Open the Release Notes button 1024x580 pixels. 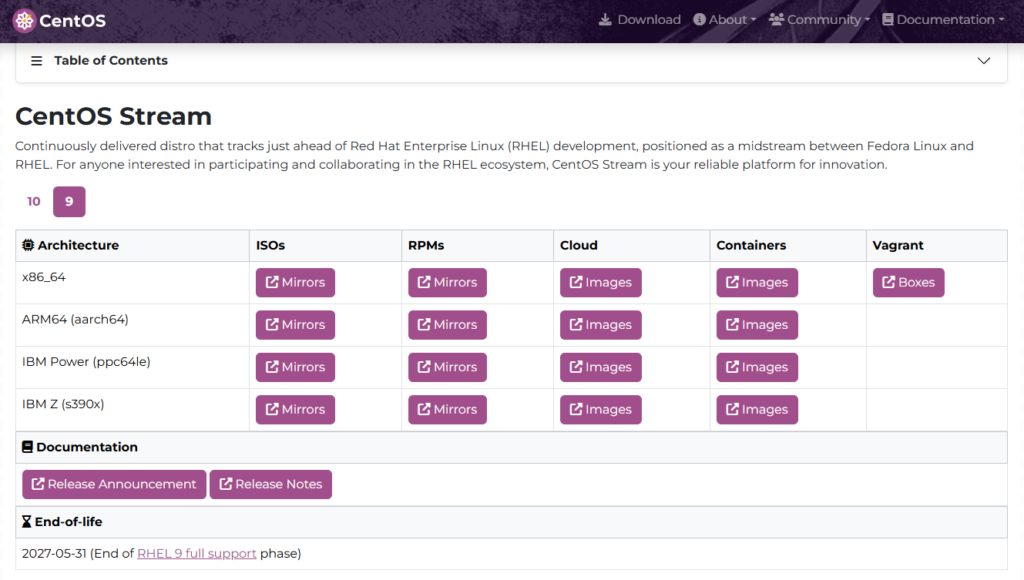tap(270, 485)
